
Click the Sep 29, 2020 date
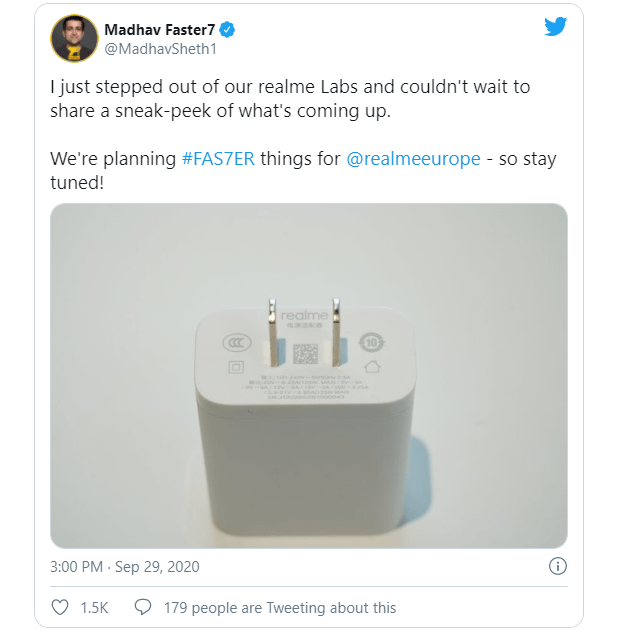pyautogui.click(x=157, y=567)
